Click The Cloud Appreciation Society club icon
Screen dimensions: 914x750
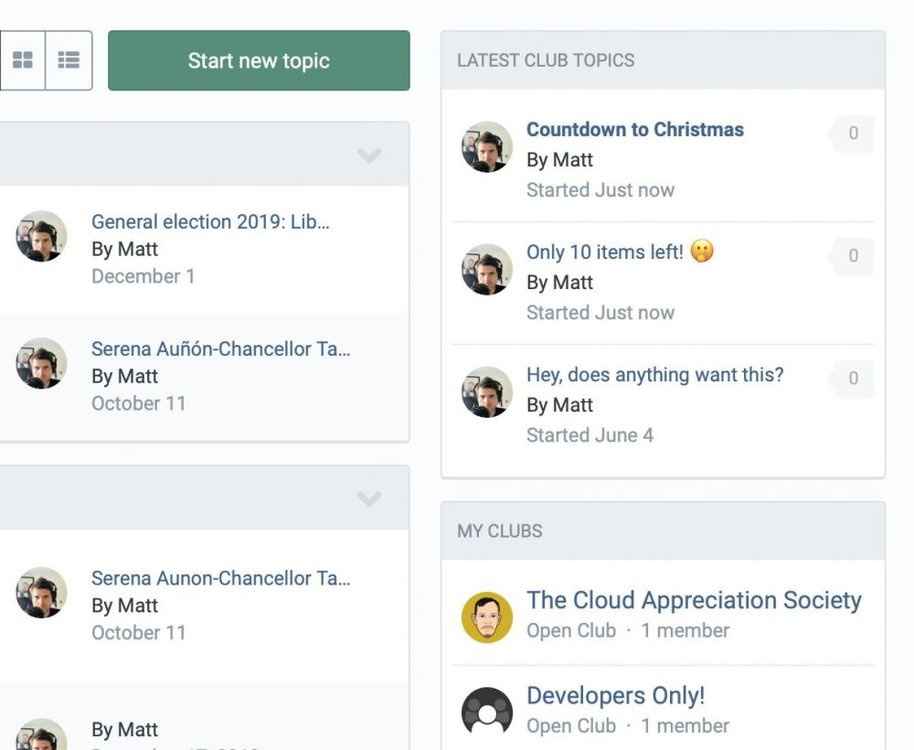pyautogui.click(x=487, y=617)
